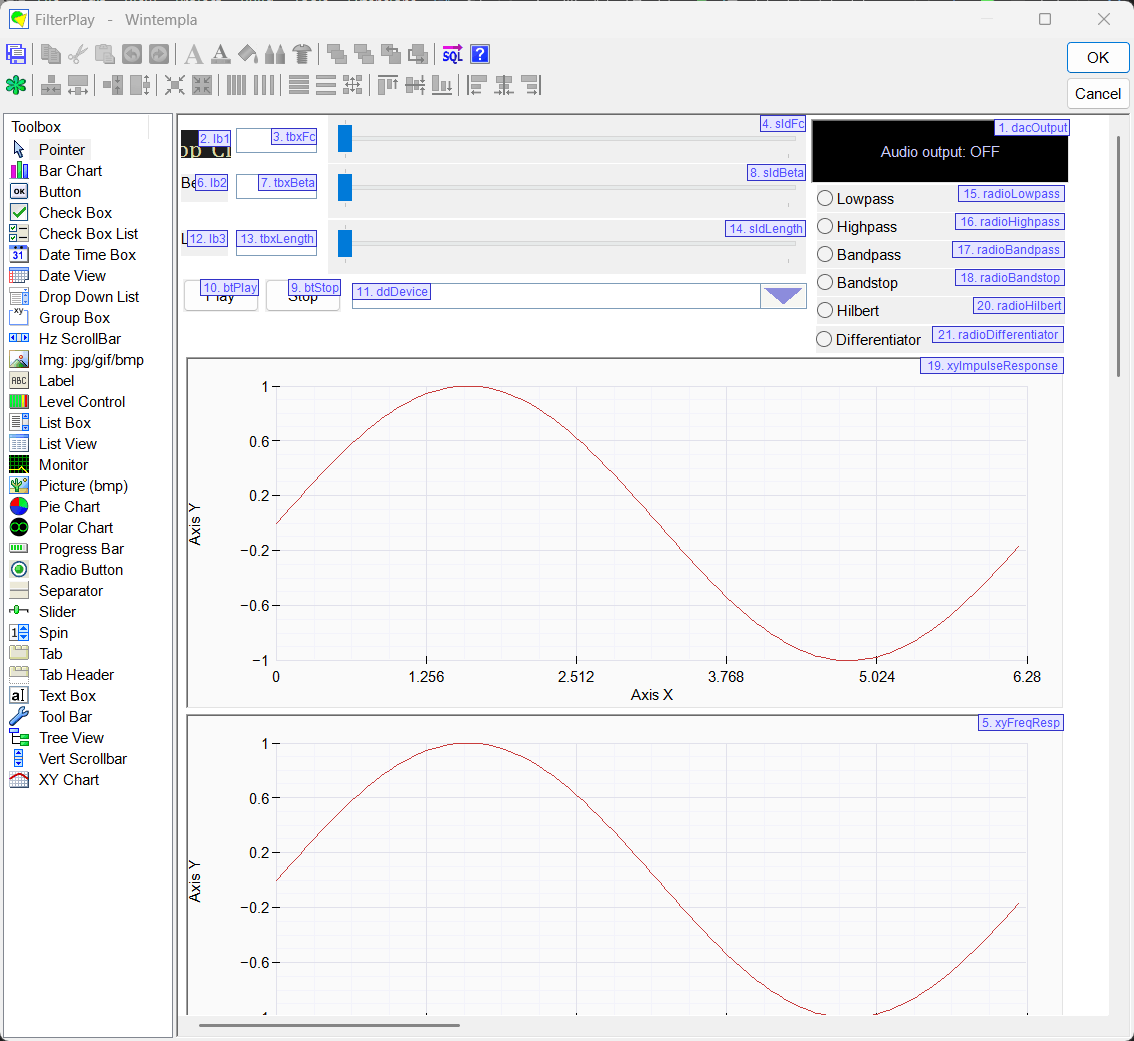Click the sldLength slider thumb
The width and height of the screenshot is (1134, 1041).
tap(345, 243)
